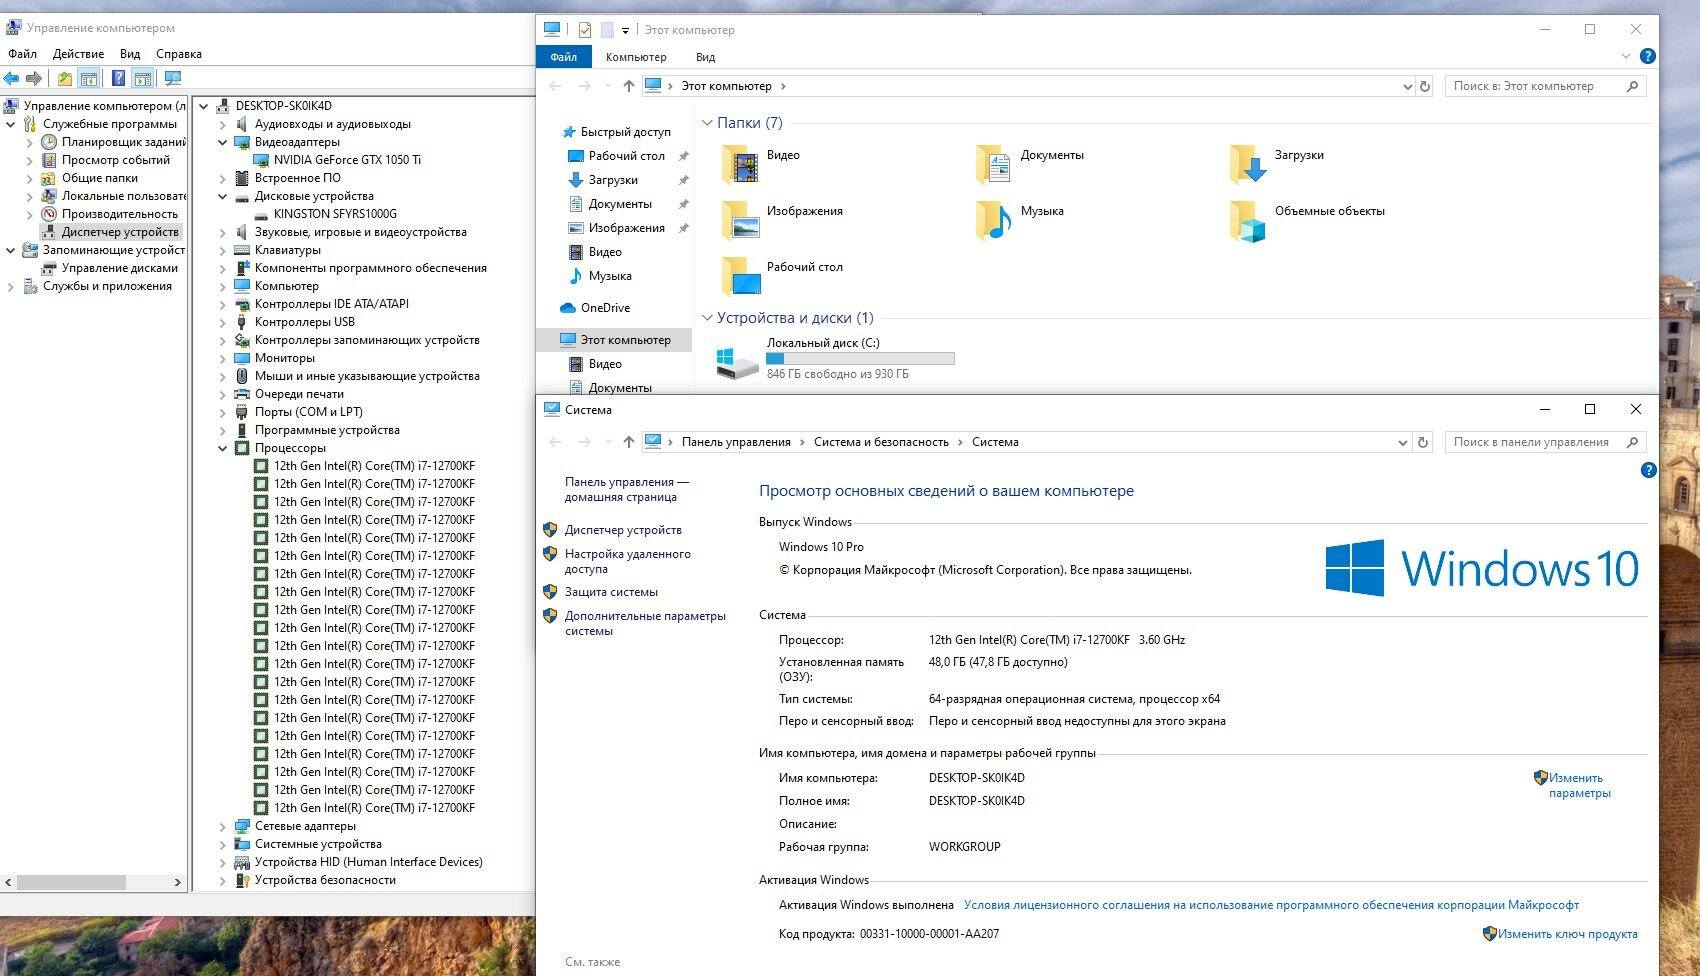1700x976 pixels.
Task: Click the Изменить параметры link
Action: [1579, 785]
